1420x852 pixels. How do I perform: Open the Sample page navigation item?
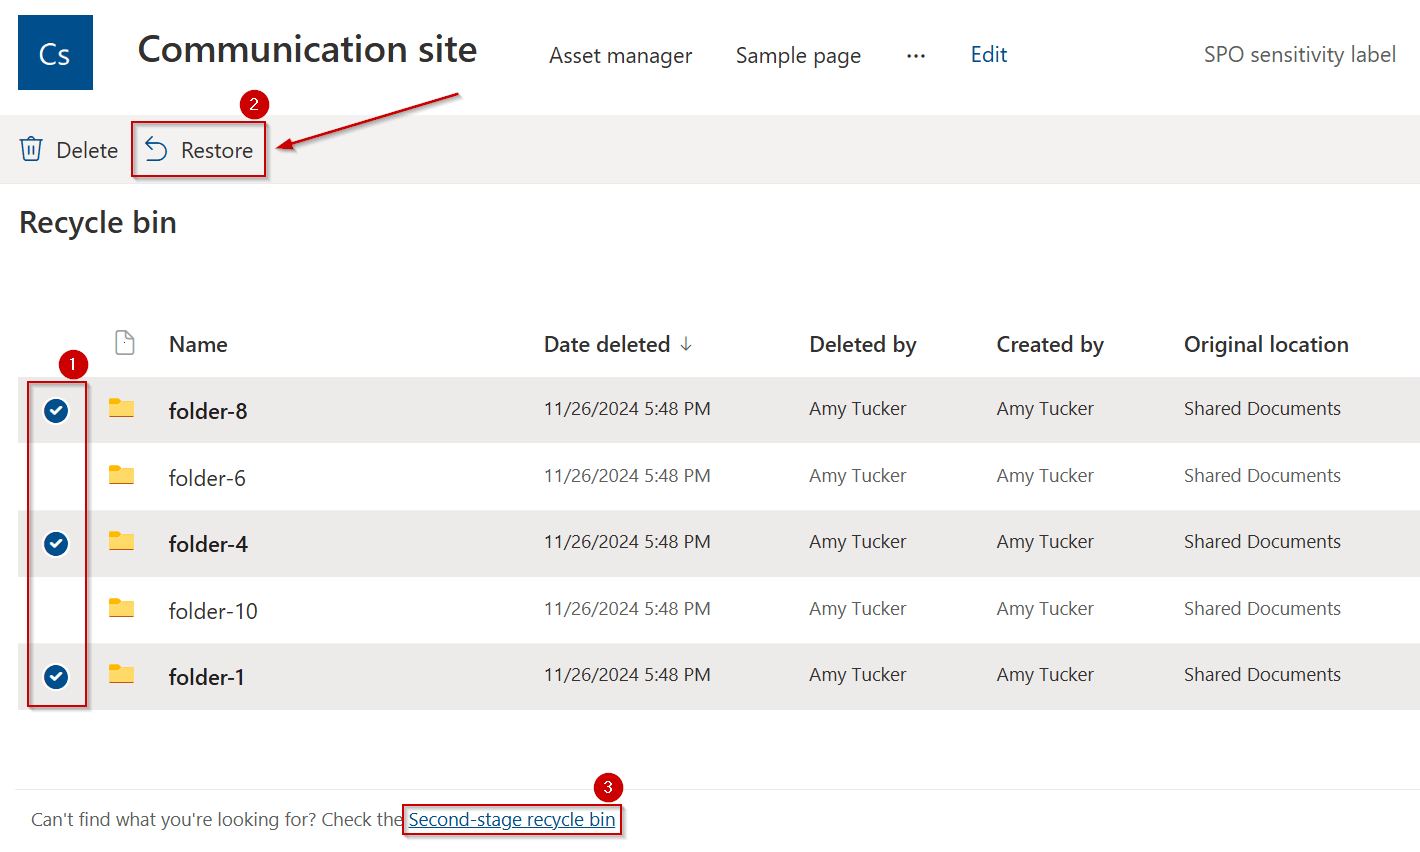coord(797,56)
